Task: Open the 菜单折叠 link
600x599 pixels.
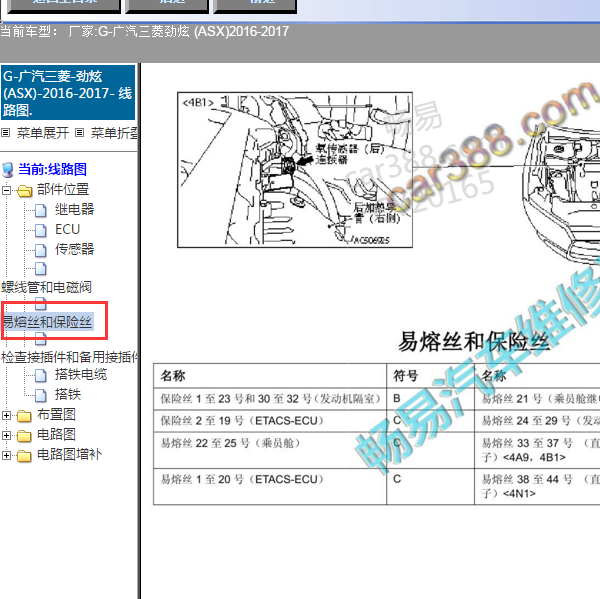Action: (x=114, y=133)
